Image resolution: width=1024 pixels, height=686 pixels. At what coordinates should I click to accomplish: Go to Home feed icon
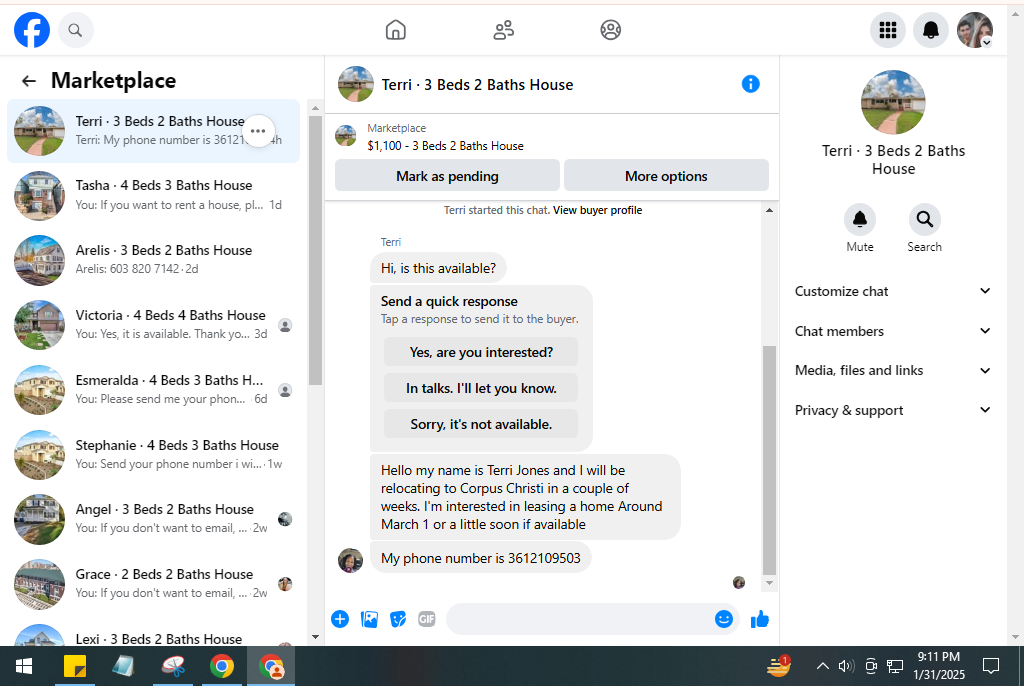(x=396, y=30)
